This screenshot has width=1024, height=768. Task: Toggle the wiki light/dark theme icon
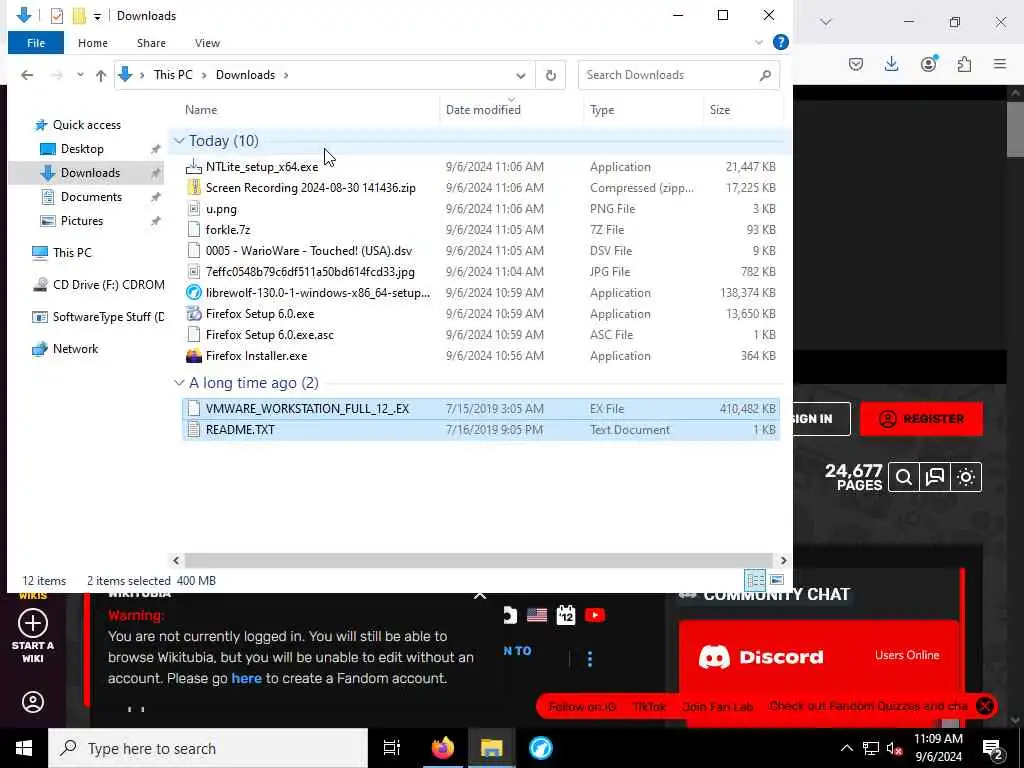[x=966, y=477]
